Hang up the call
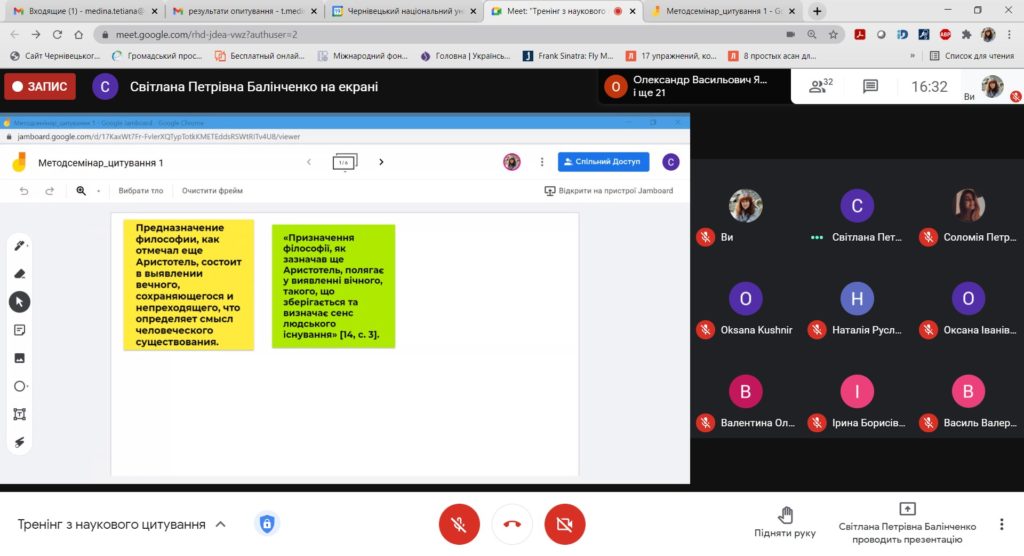Screen dimensions: 1024x556 click(x=512, y=524)
